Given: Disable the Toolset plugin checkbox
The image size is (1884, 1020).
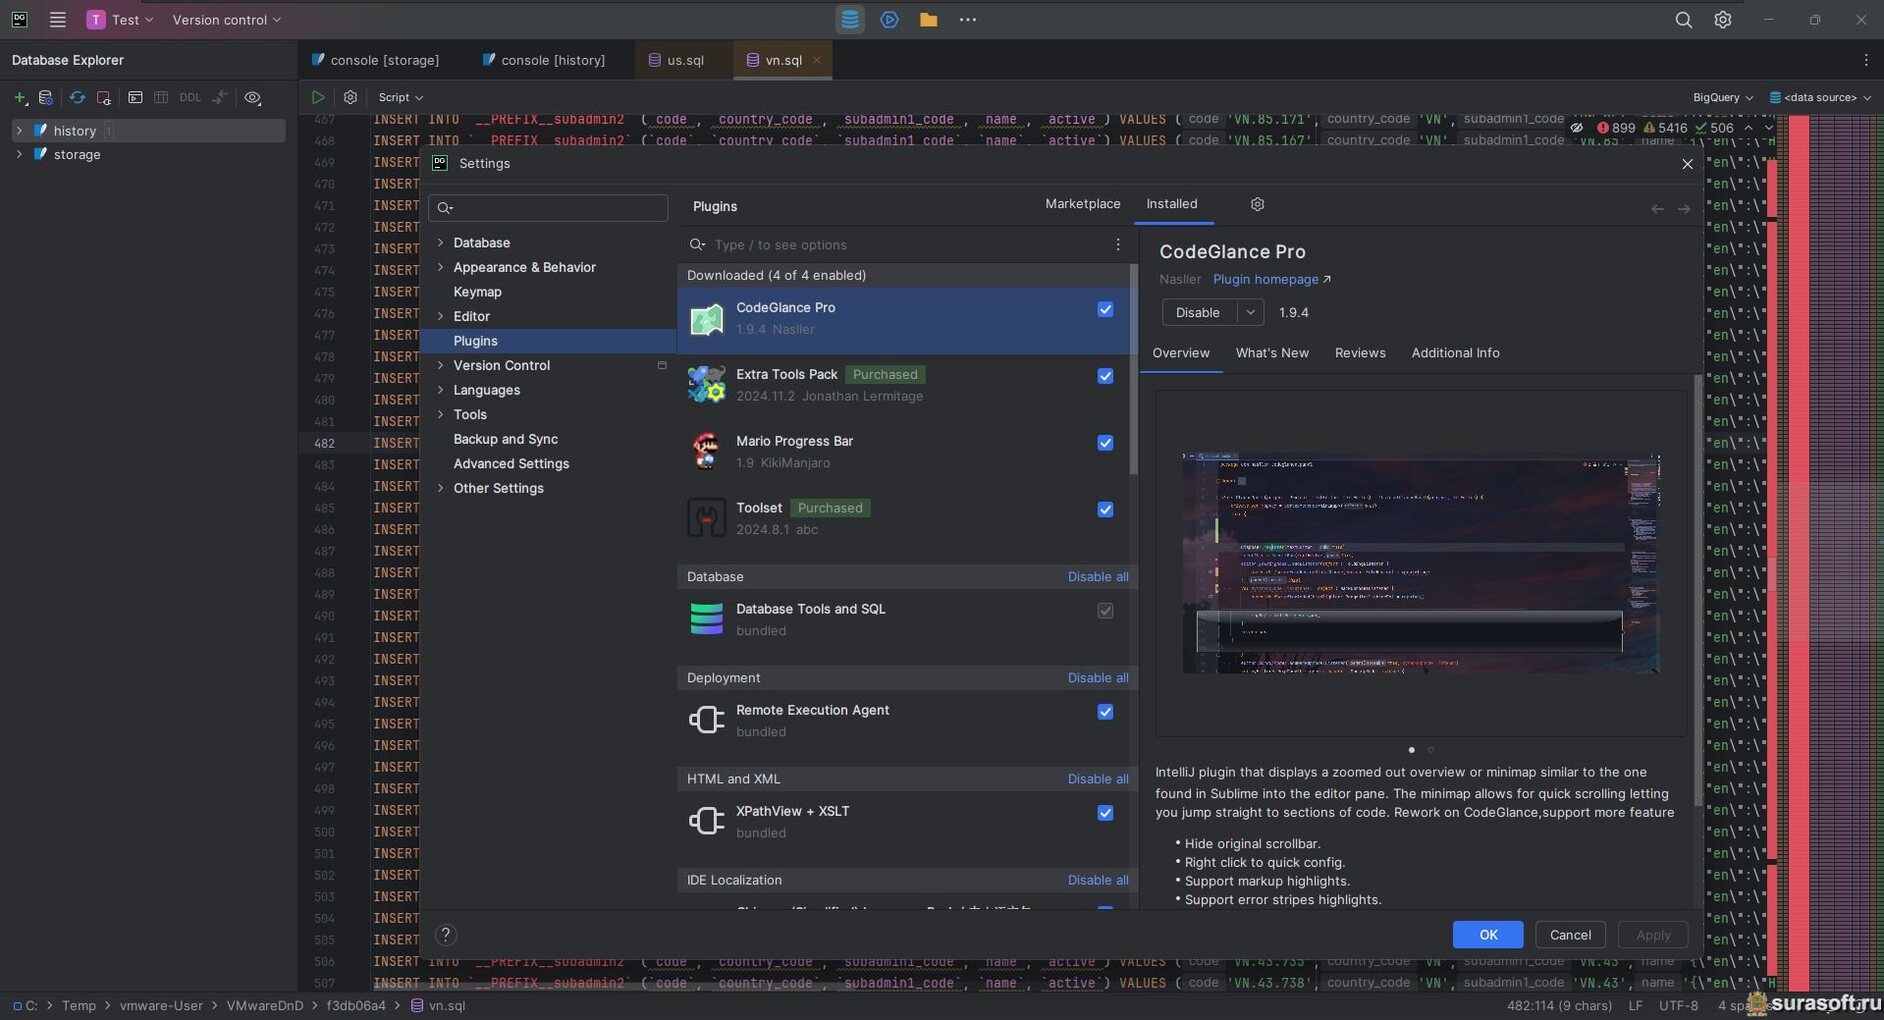Looking at the screenshot, I should pyautogui.click(x=1105, y=510).
